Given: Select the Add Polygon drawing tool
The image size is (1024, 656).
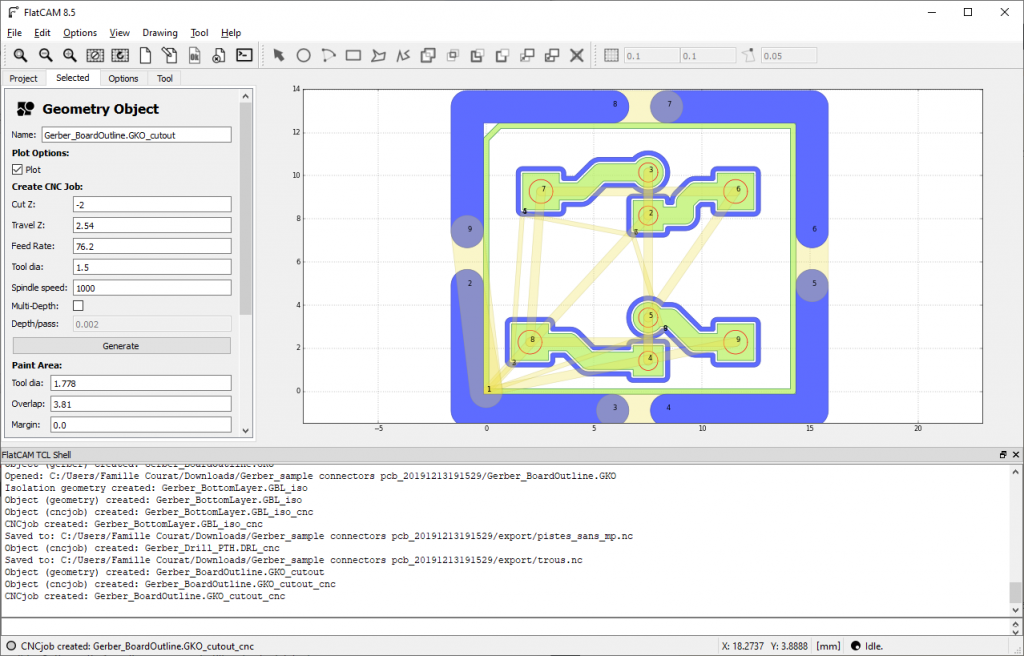Looking at the screenshot, I should tap(378, 56).
